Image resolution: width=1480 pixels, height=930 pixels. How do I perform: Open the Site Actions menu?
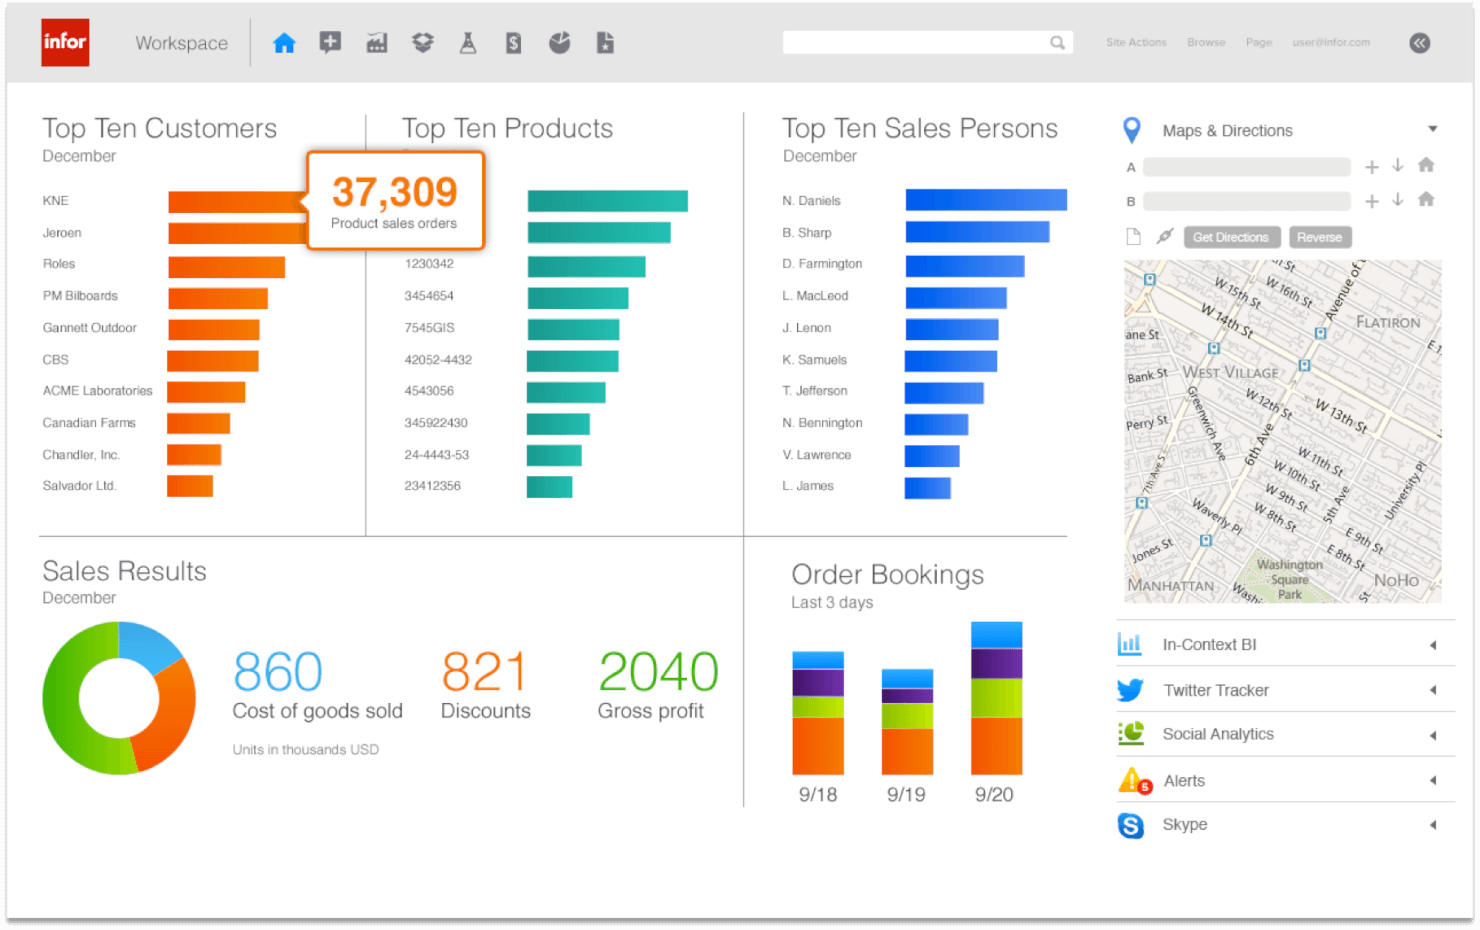(1136, 42)
